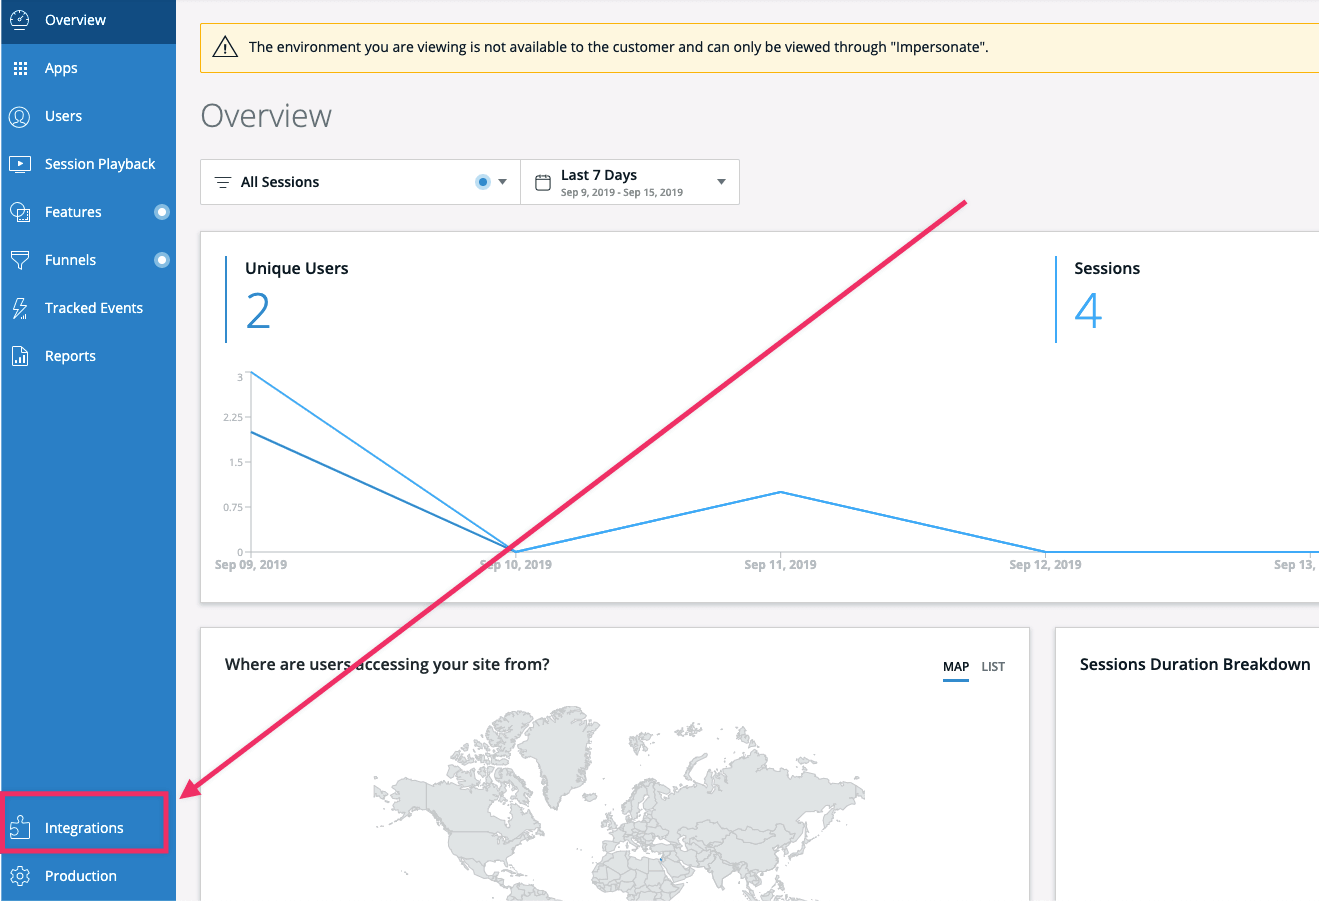Viewport: 1319px width, 901px height.
Task: Click the filter icon beside All Sessions
Action: click(224, 181)
